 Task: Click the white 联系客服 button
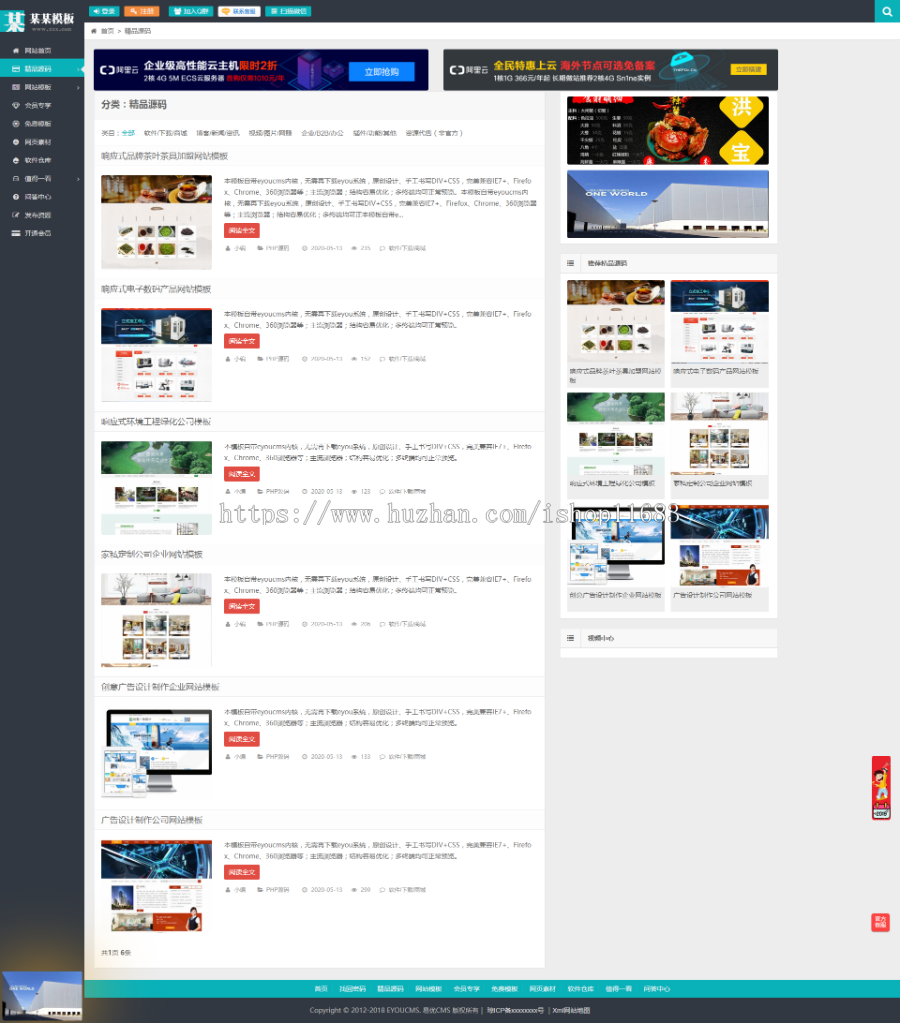click(x=239, y=11)
